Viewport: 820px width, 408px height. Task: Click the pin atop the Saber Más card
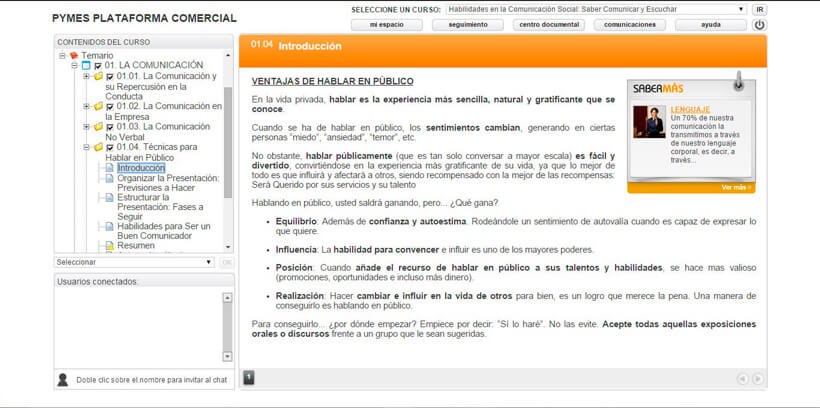[738, 82]
